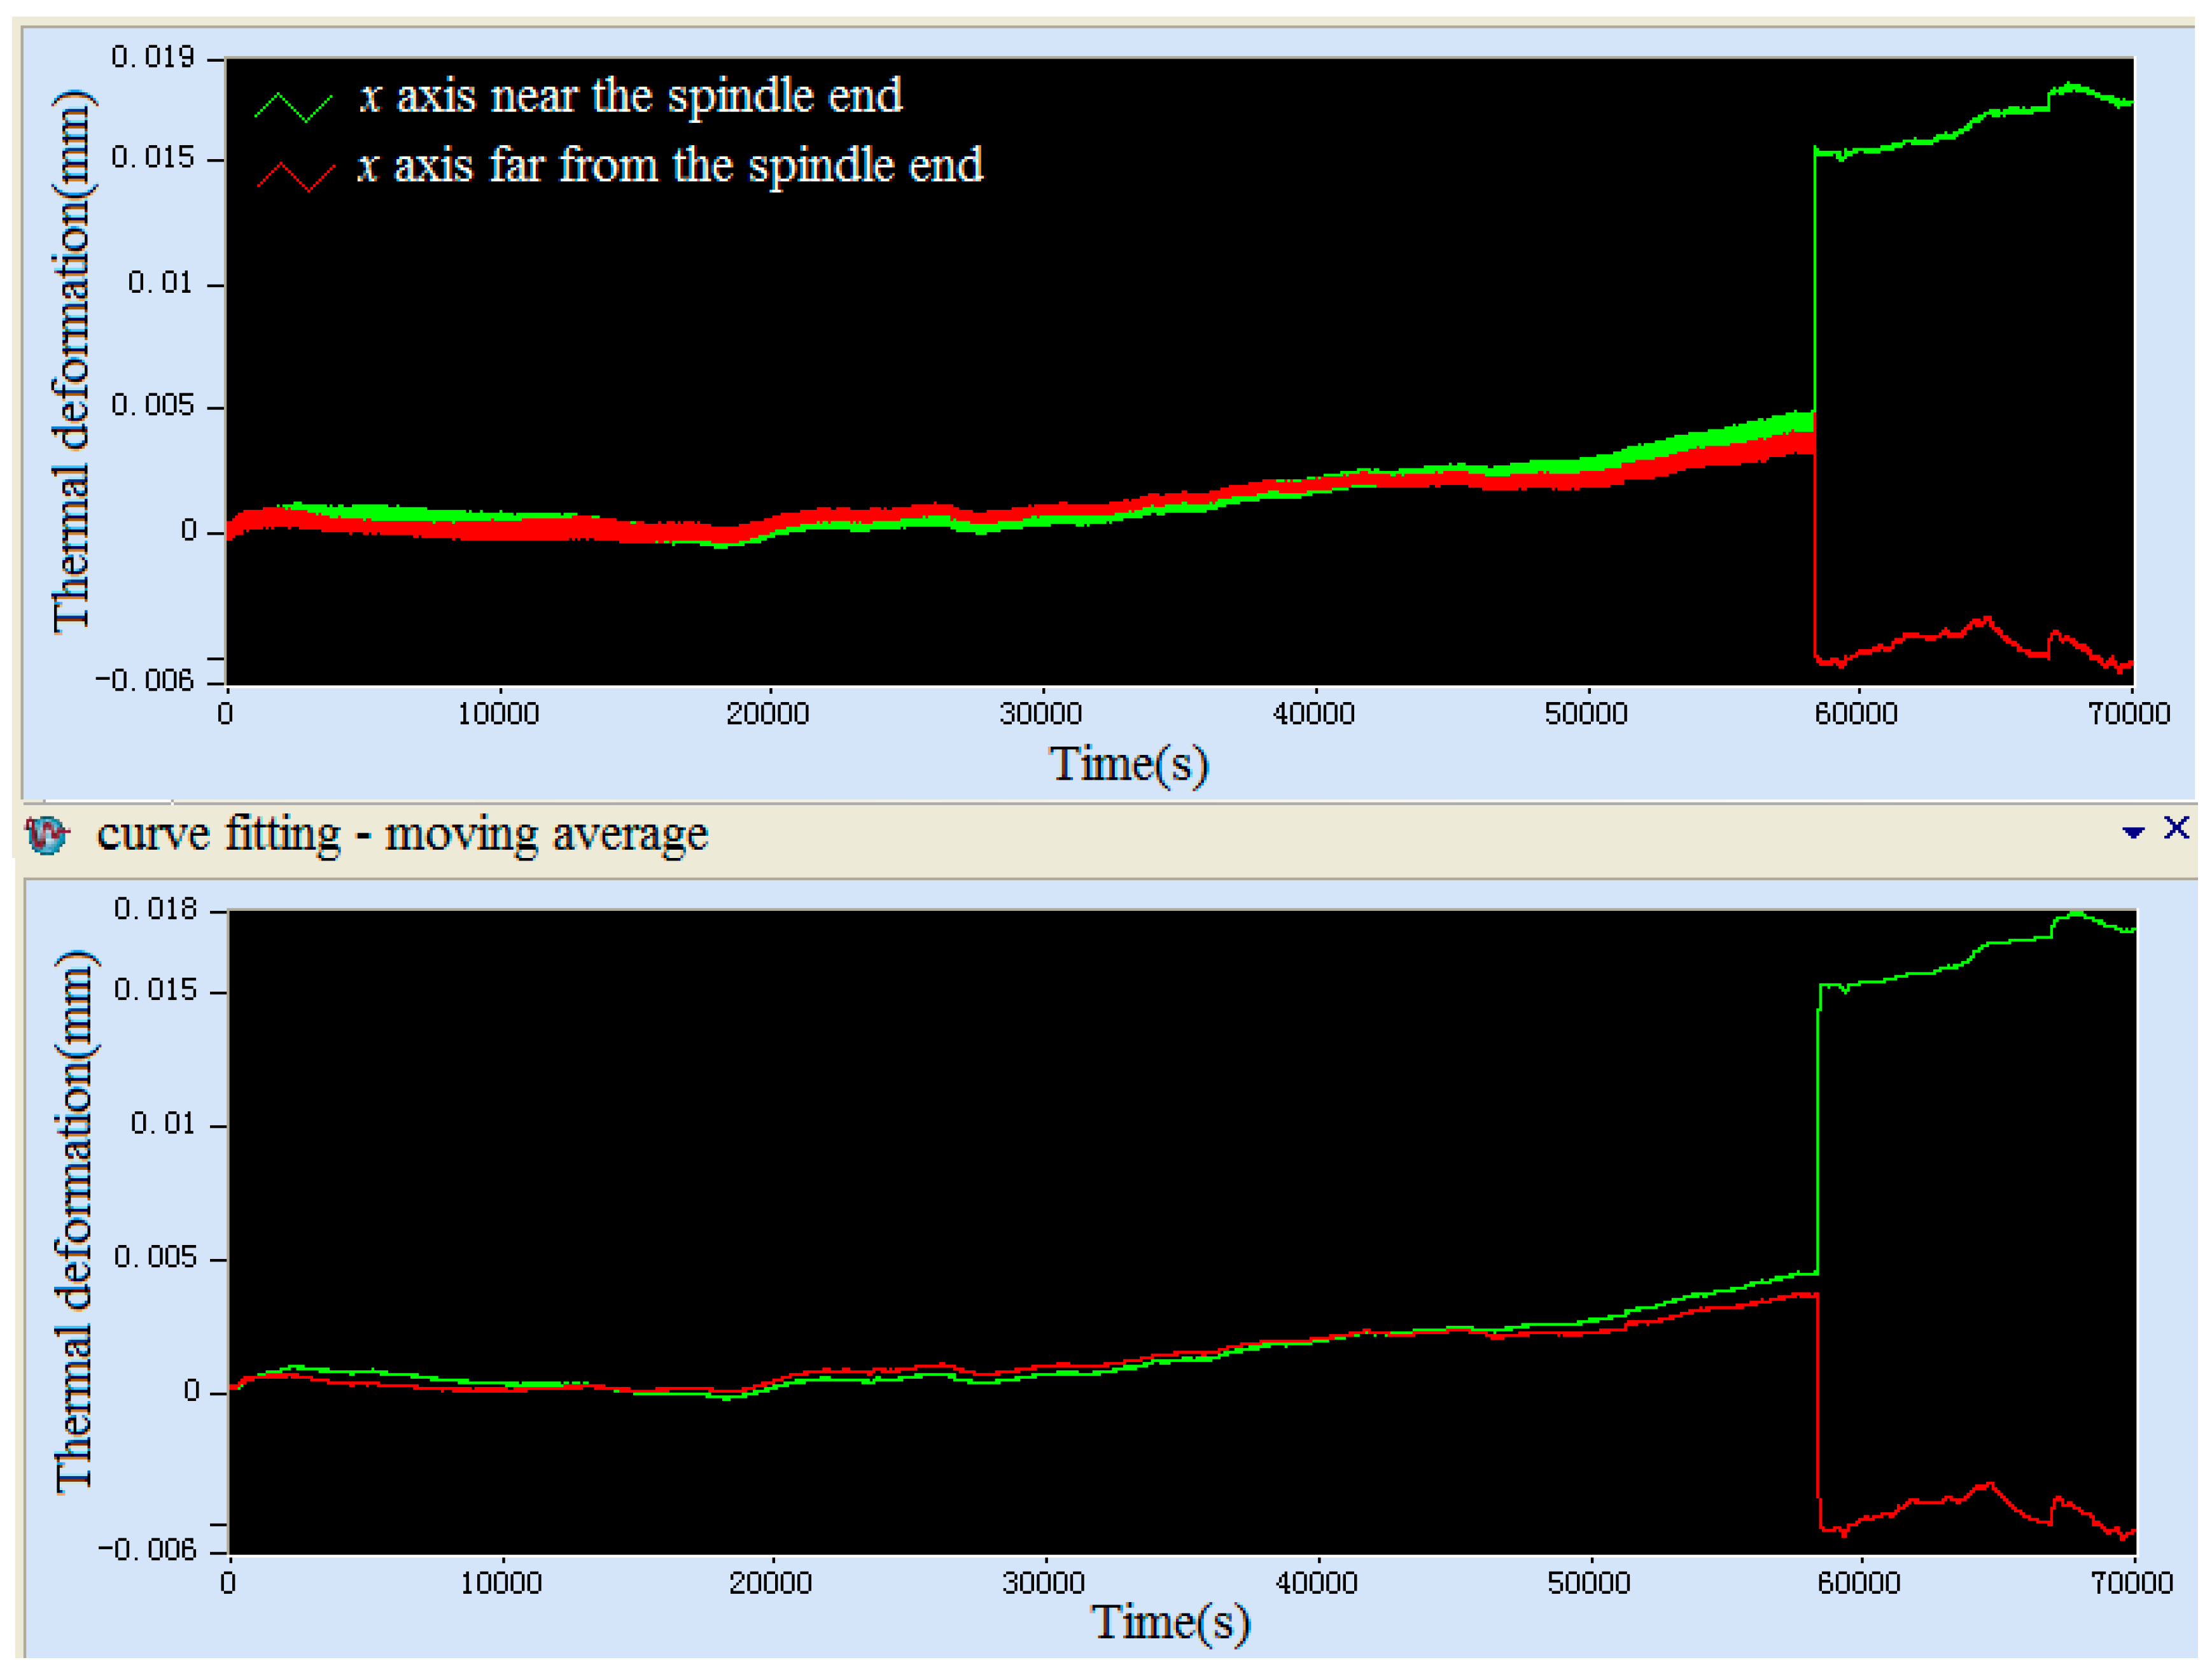2212x1667 pixels.
Task: Click the 30000 tick of the raw data plot
Action: pos(1041,714)
